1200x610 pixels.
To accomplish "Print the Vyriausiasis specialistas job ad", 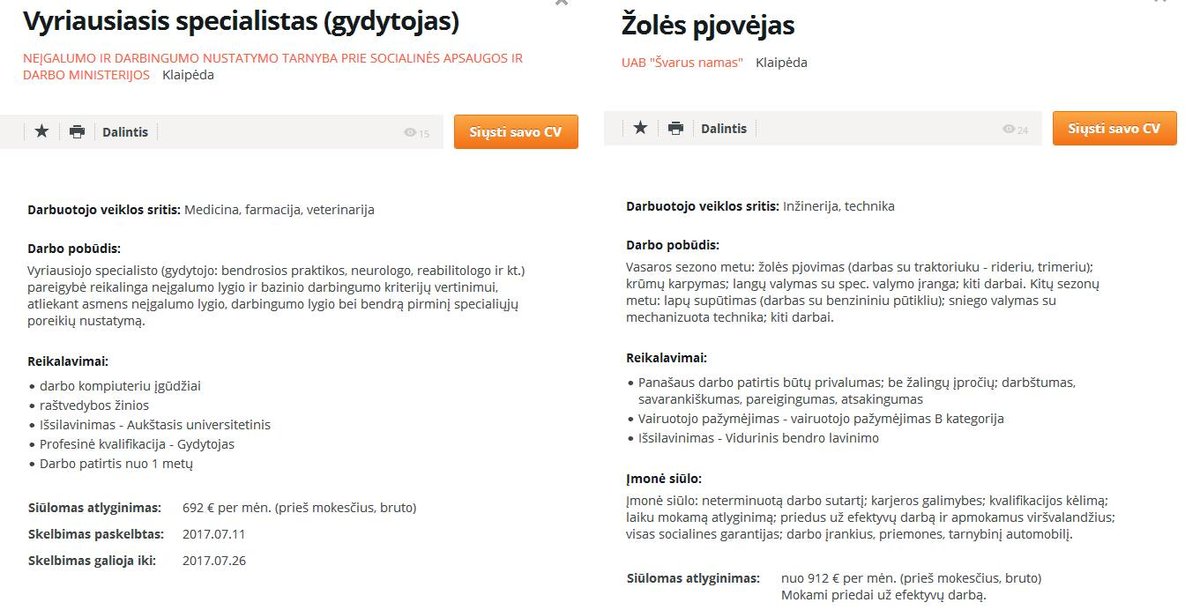I will coord(77,131).
